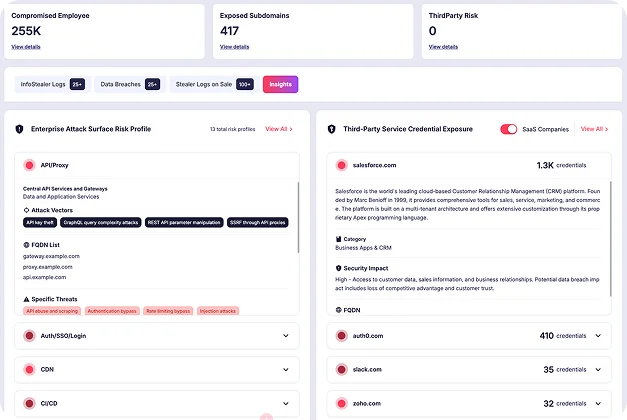Expand the auth0.com credentials row
This screenshot has width=627, height=420.
point(598,336)
